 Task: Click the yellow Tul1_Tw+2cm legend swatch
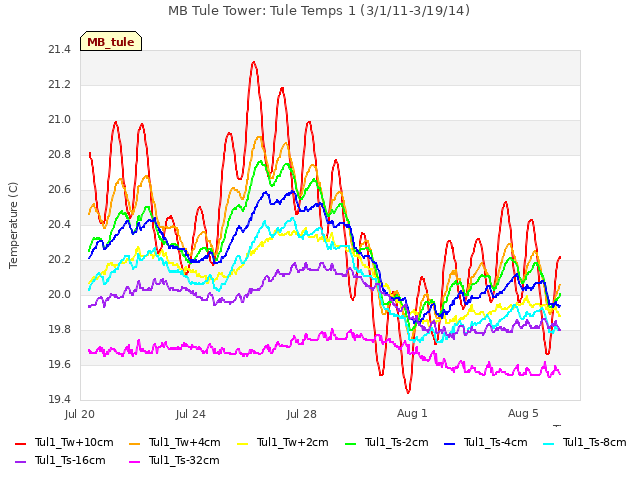[x=242, y=443]
